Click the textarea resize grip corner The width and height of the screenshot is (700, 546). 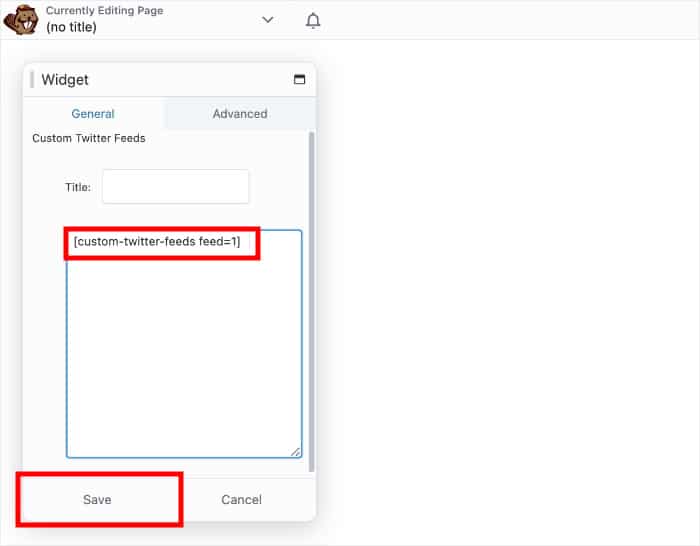point(296,452)
